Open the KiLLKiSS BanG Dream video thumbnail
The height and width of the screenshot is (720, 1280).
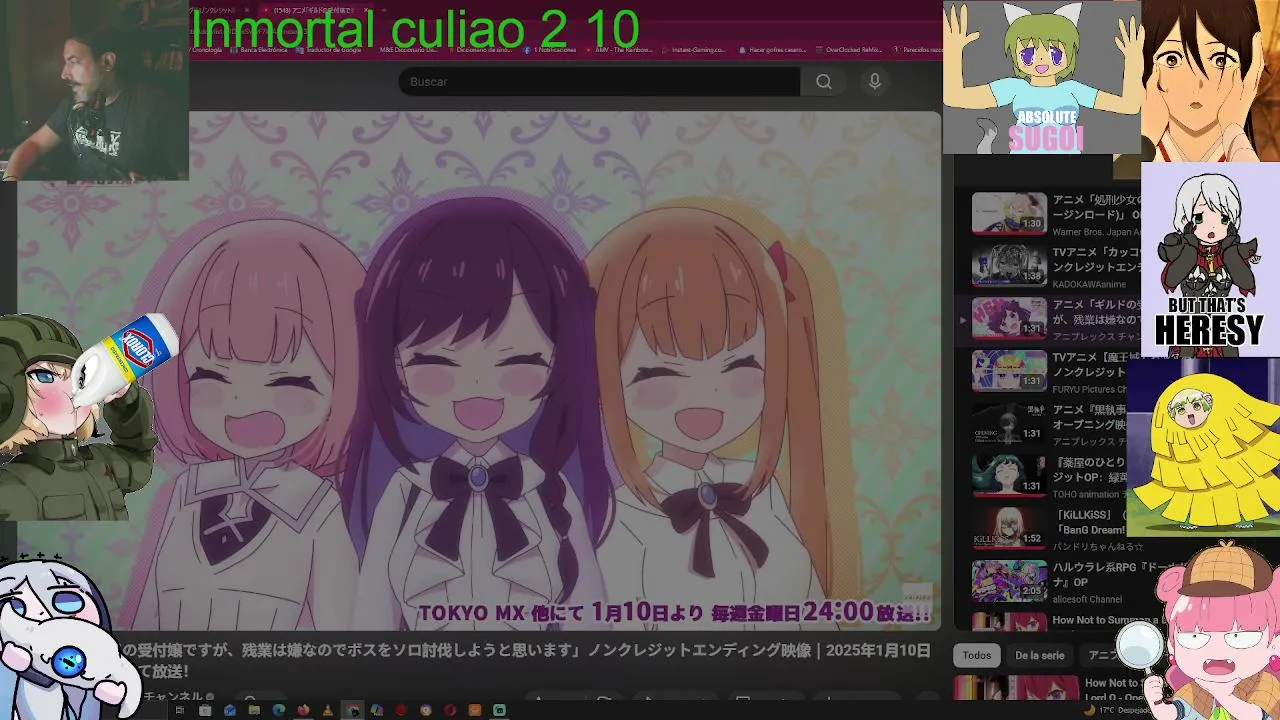pyautogui.click(x=1009, y=528)
